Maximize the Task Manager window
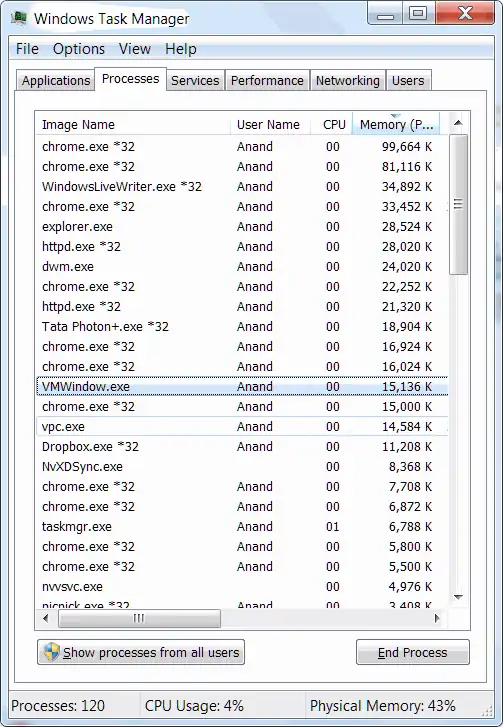Image resolution: width=503 pixels, height=727 pixels. point(418,14)
